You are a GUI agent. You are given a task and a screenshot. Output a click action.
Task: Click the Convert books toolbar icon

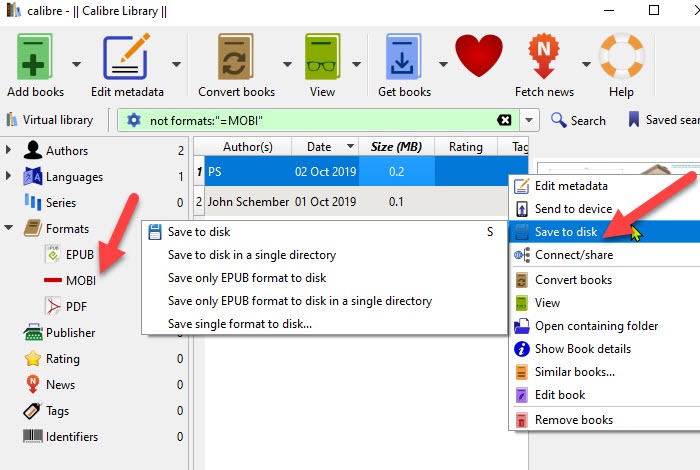236,57
